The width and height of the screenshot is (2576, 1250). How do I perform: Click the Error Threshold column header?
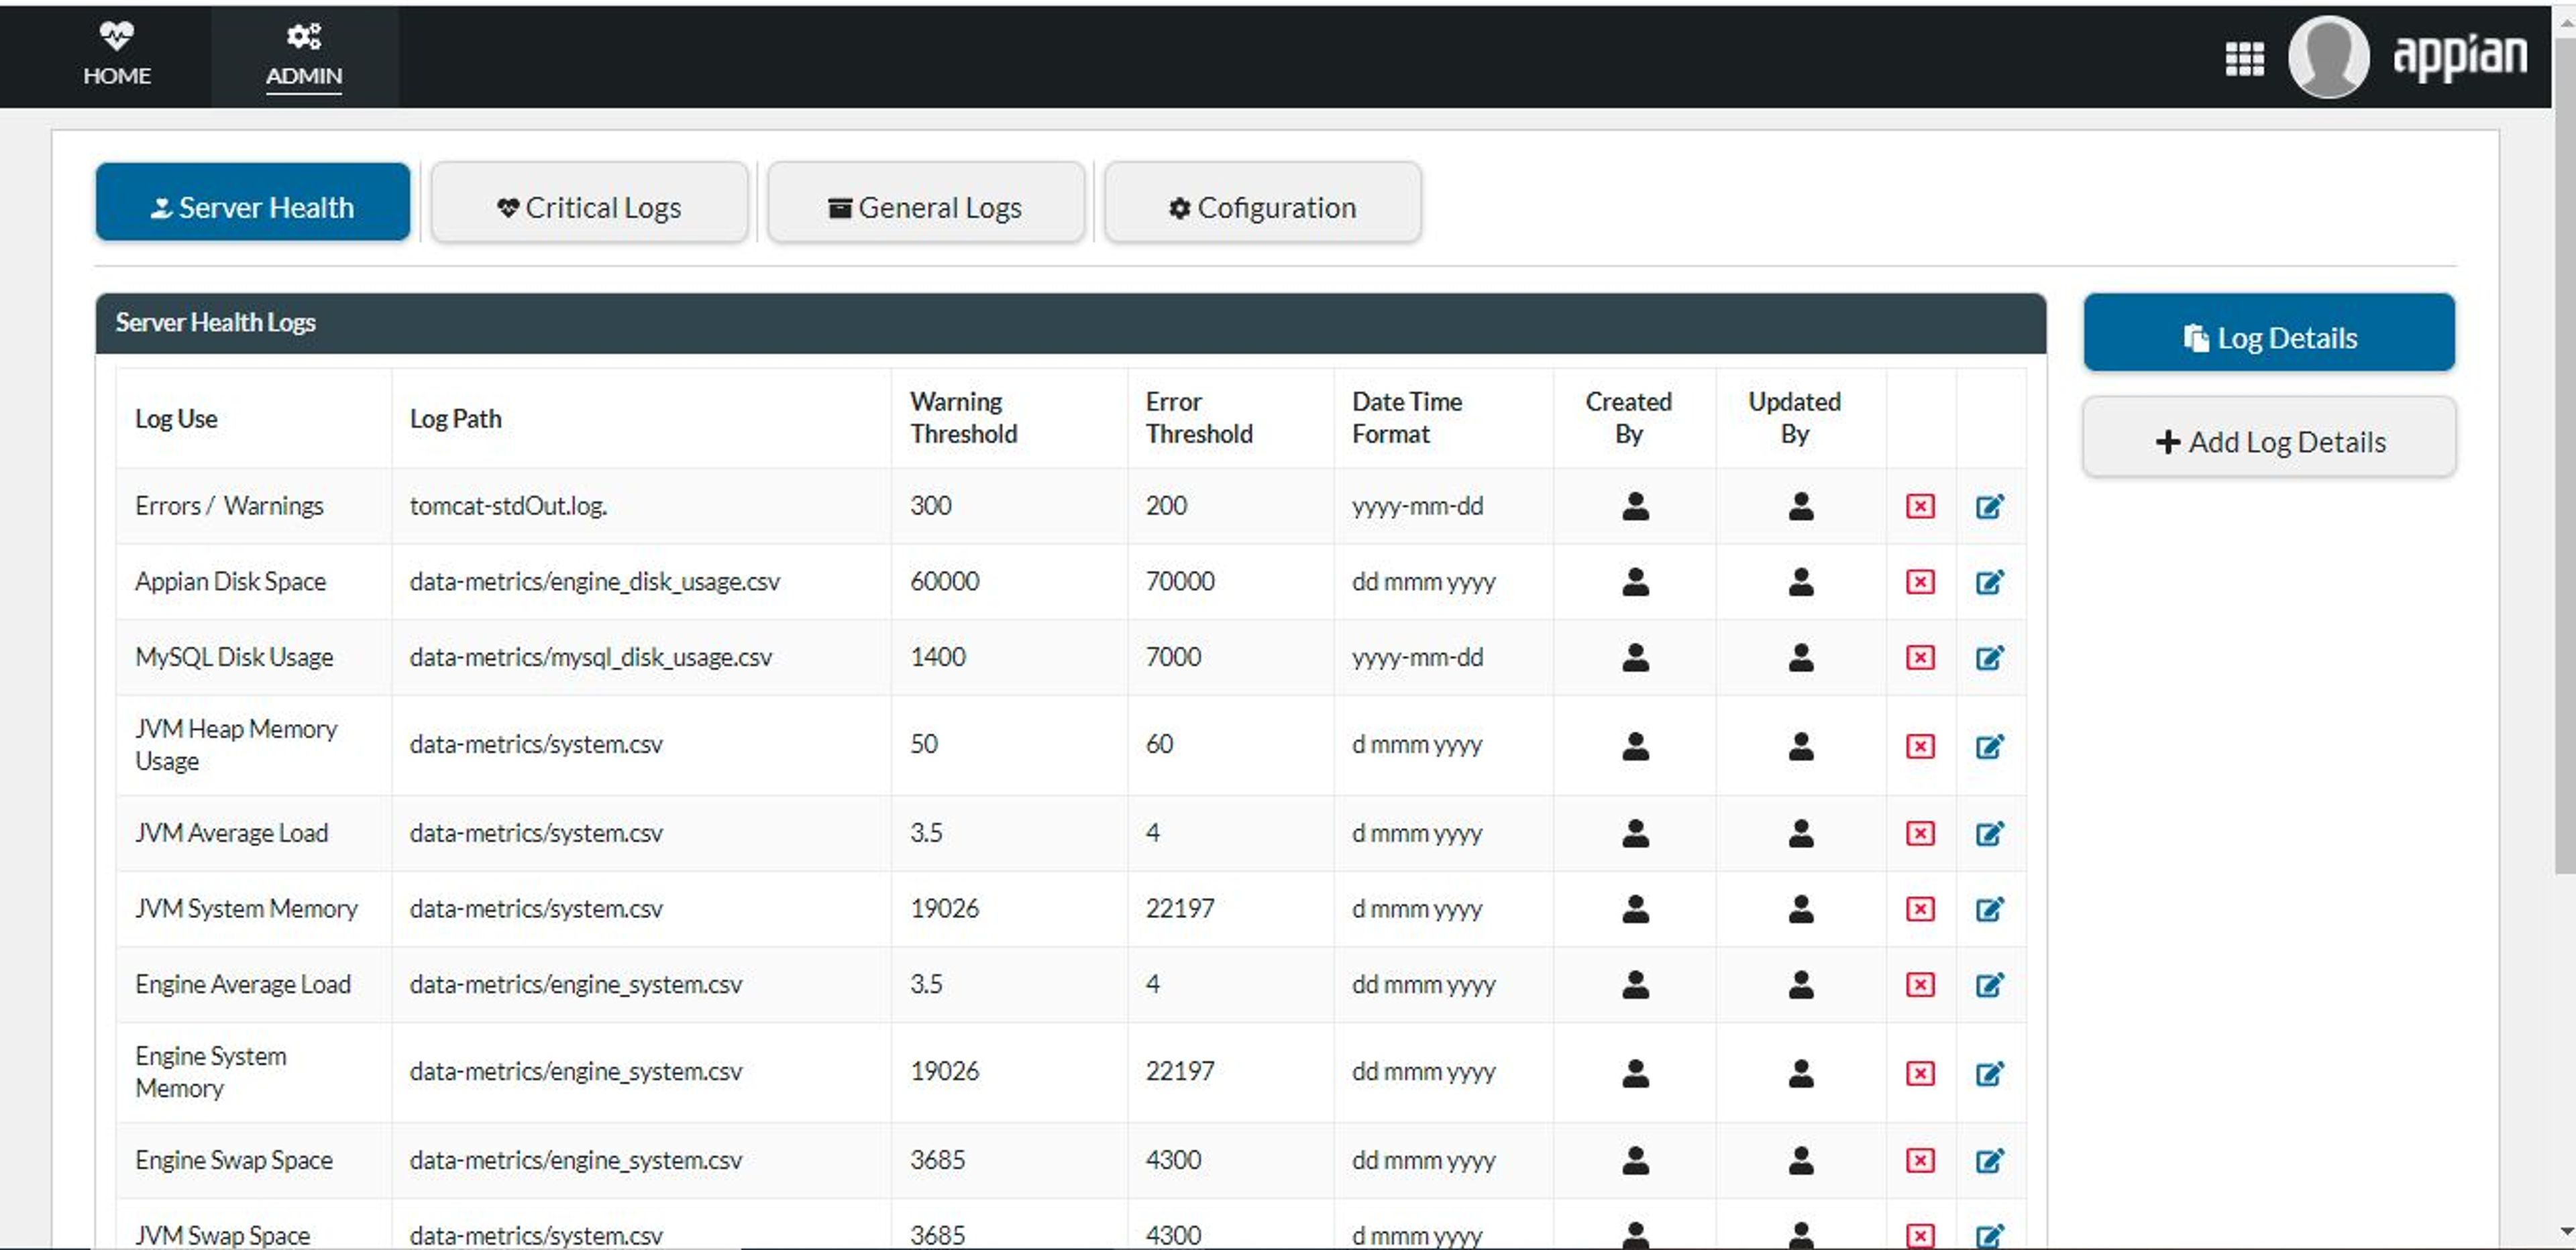click(1198, 418)
